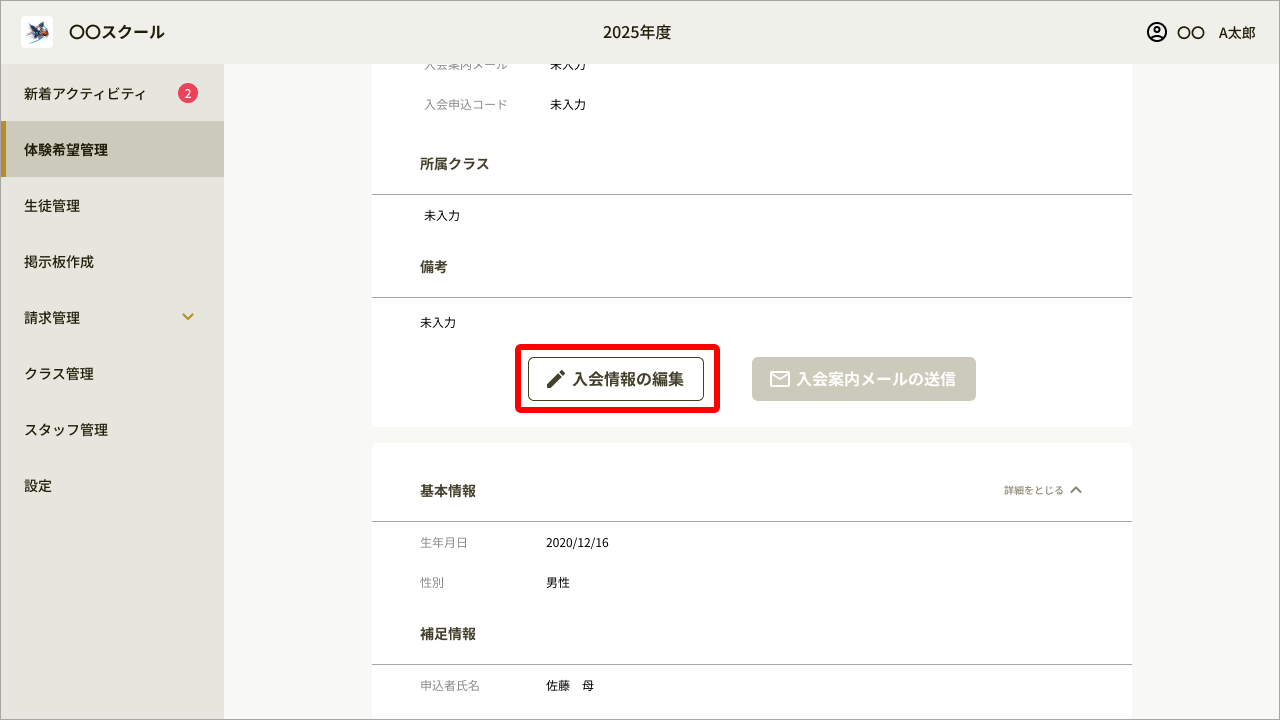Image resolution: width=1280 pixels, height=720 pixels.
Task: Open スタッフ管理
Action: 64,429
